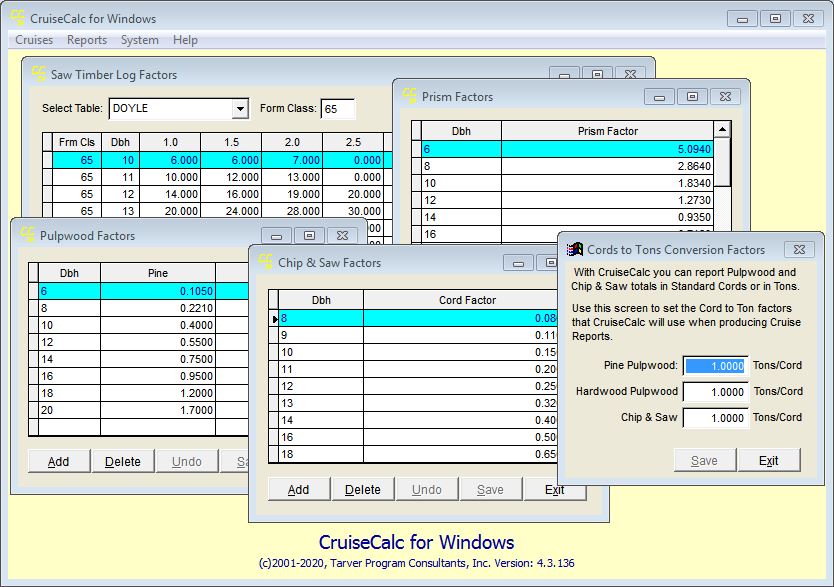Select pine value 0.7500 in Pulpwood Factors

pyautogui.click(x=158, y=359)
